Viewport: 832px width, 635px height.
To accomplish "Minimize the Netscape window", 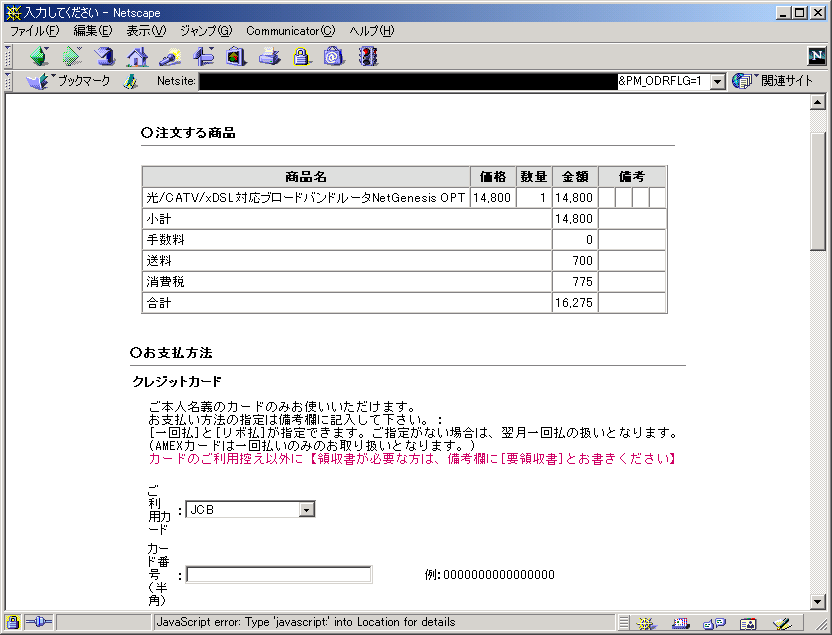I will pos(784,12).
